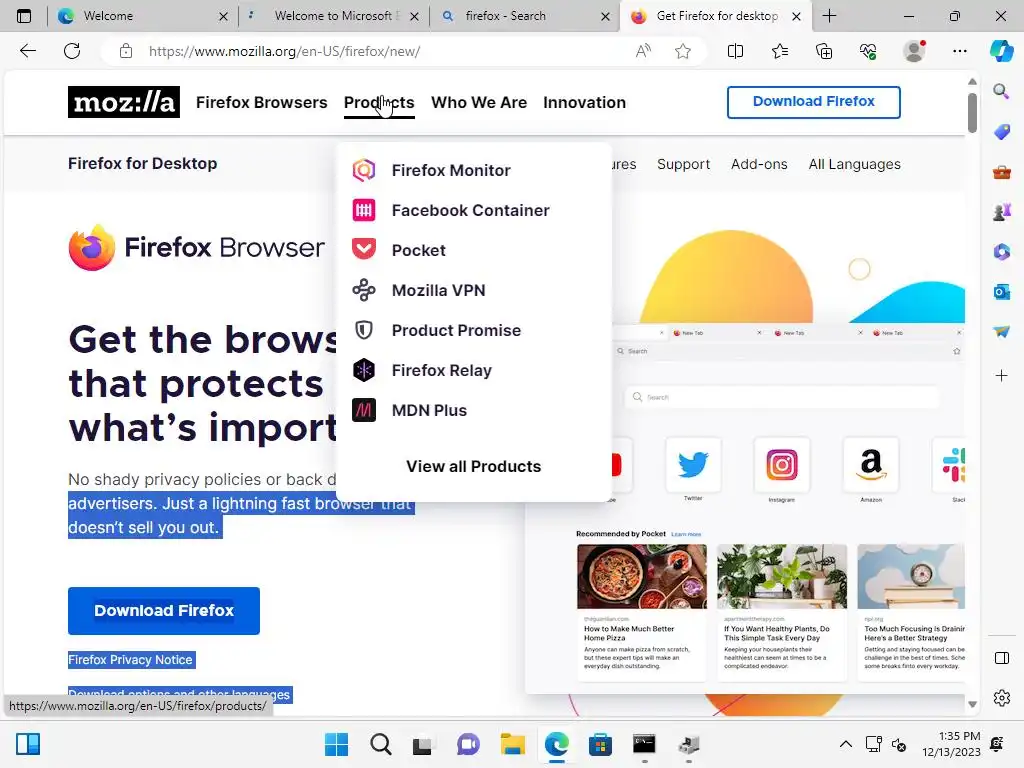Close the Get Firefox for desktop tab
This screenshot has width=1024, height=768.
click(x=796, y=16)
